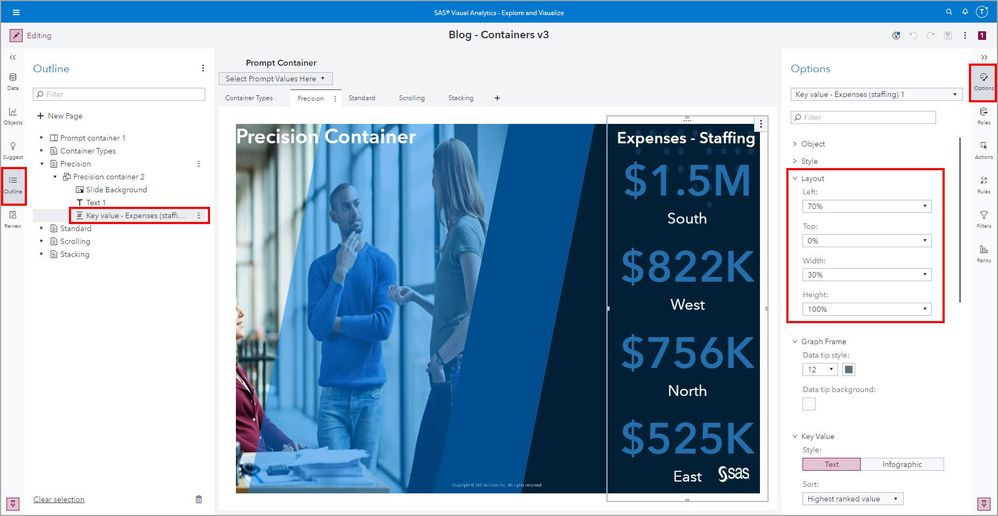Screen dimensions: 998x516
Task: Expand the Standard tree node
Action: pyautogui.click(x=42, y=228)
